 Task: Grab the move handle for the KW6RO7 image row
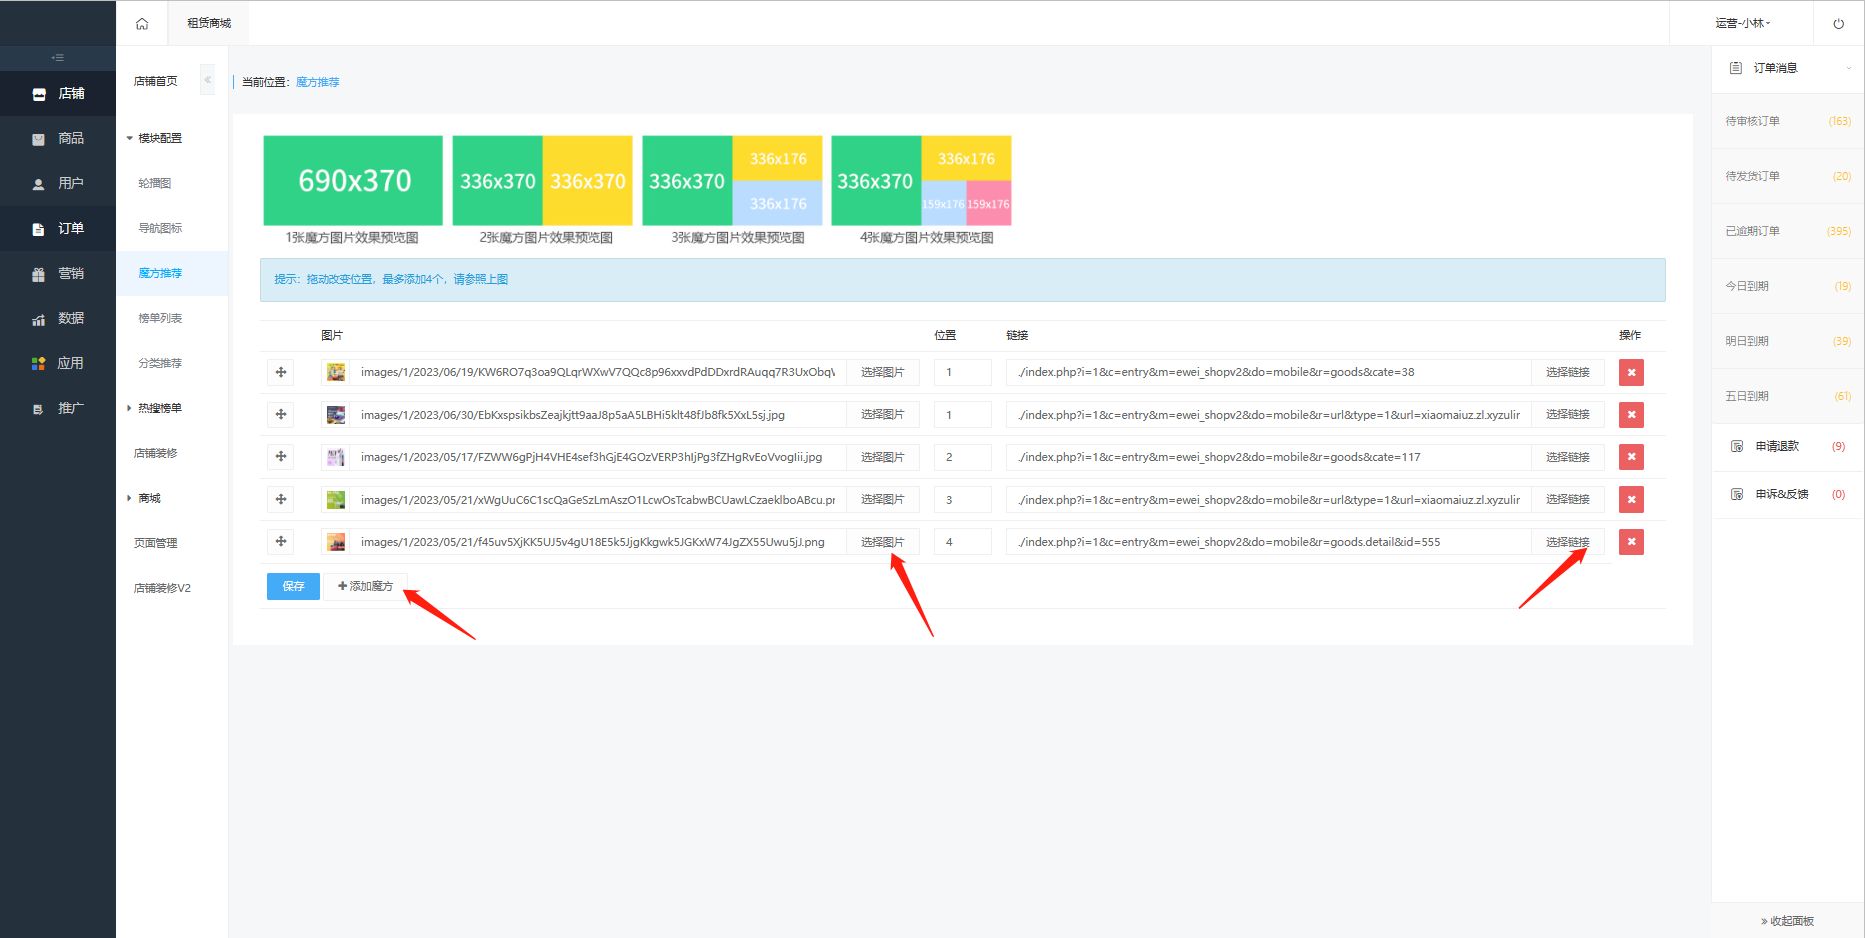tap(281, 372)
